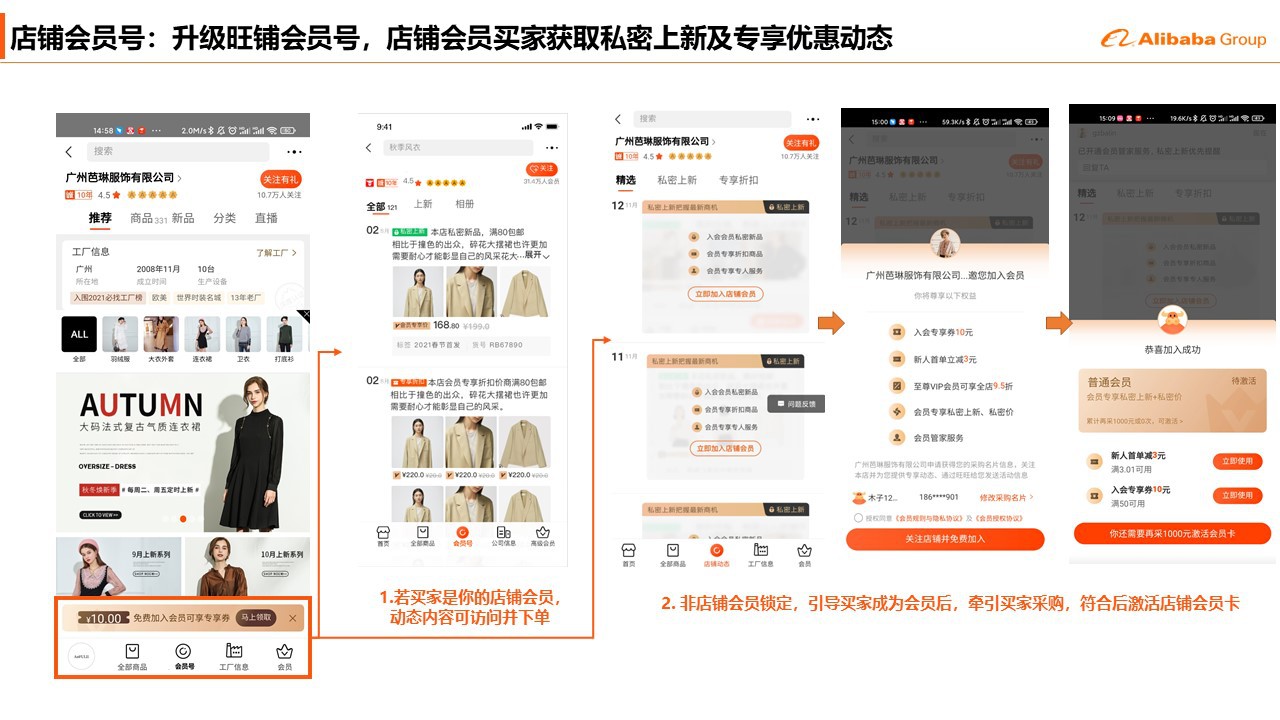Viewport: 1280px width, 720px height.
Task: Select the ALL category tile
Action: click(79, 334)
